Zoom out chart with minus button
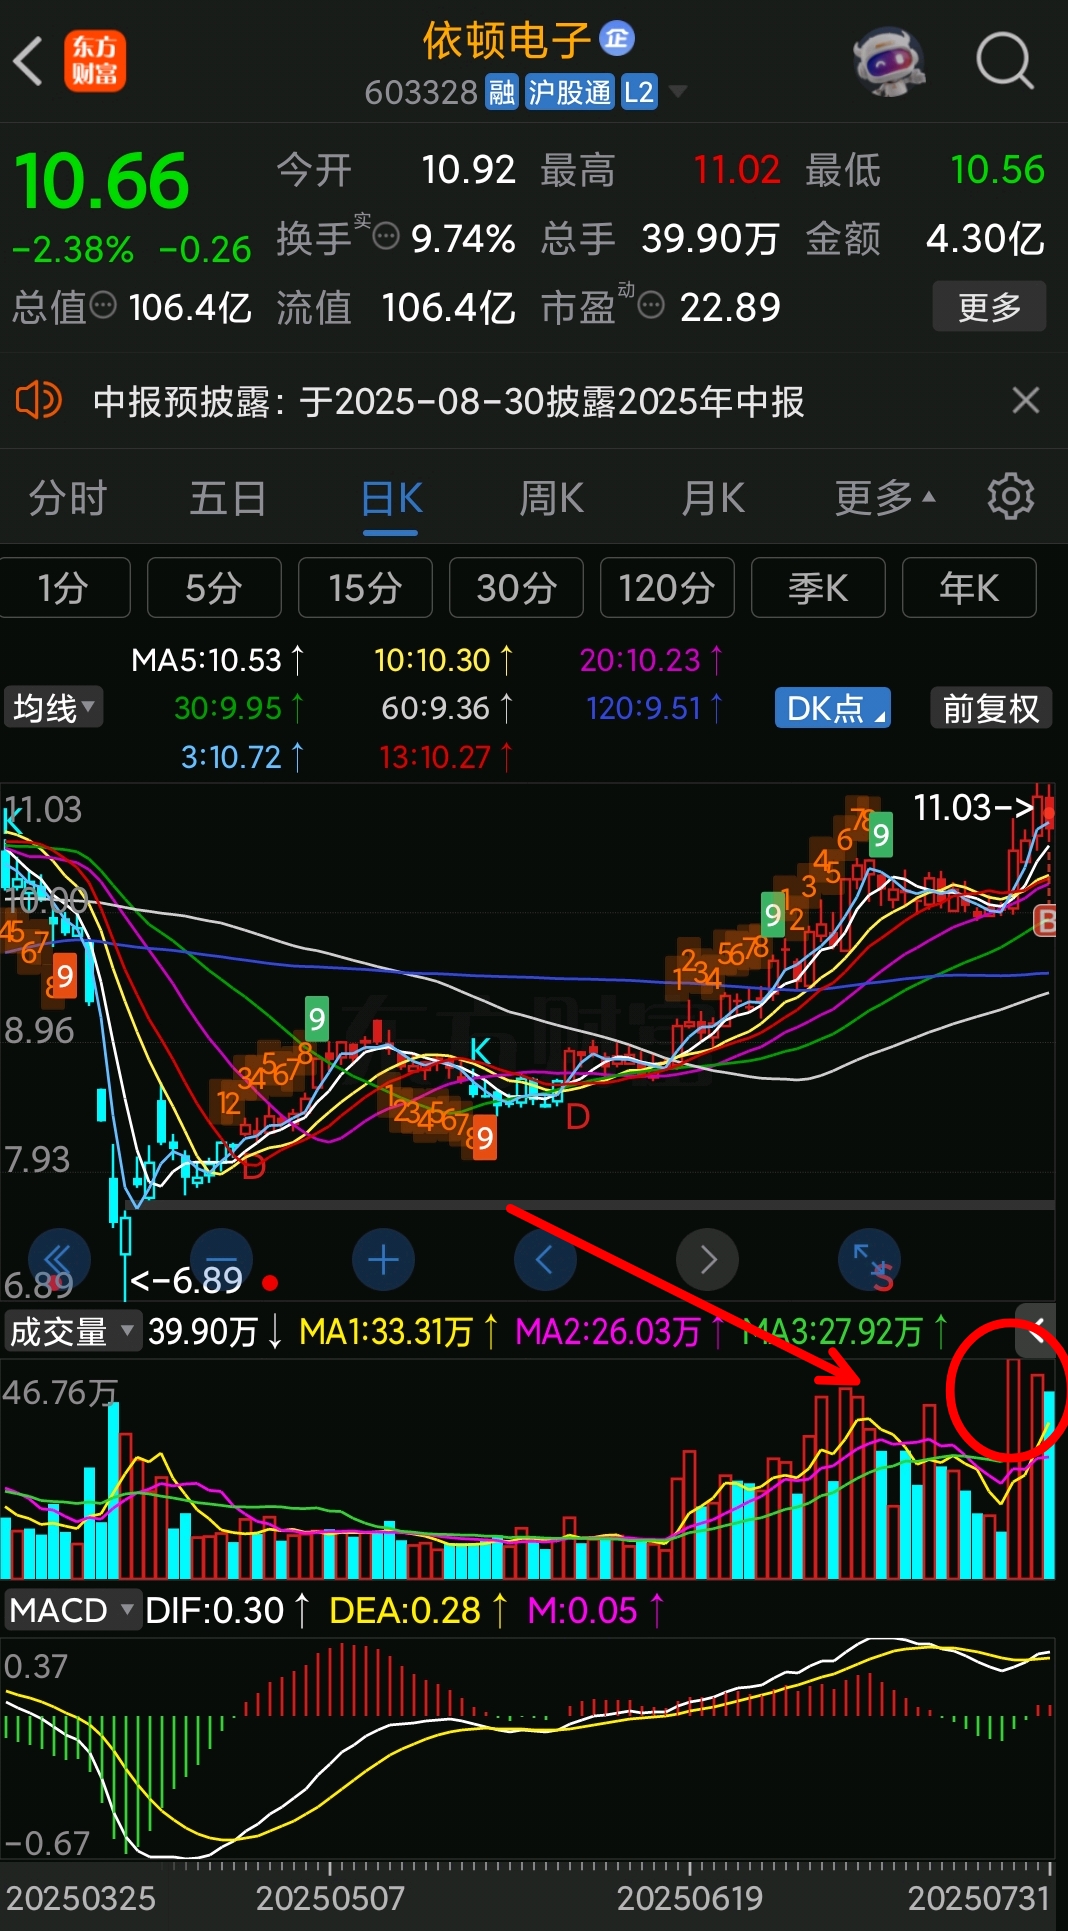This screenshot has height=1931, width=1068. click(221, 1259)
